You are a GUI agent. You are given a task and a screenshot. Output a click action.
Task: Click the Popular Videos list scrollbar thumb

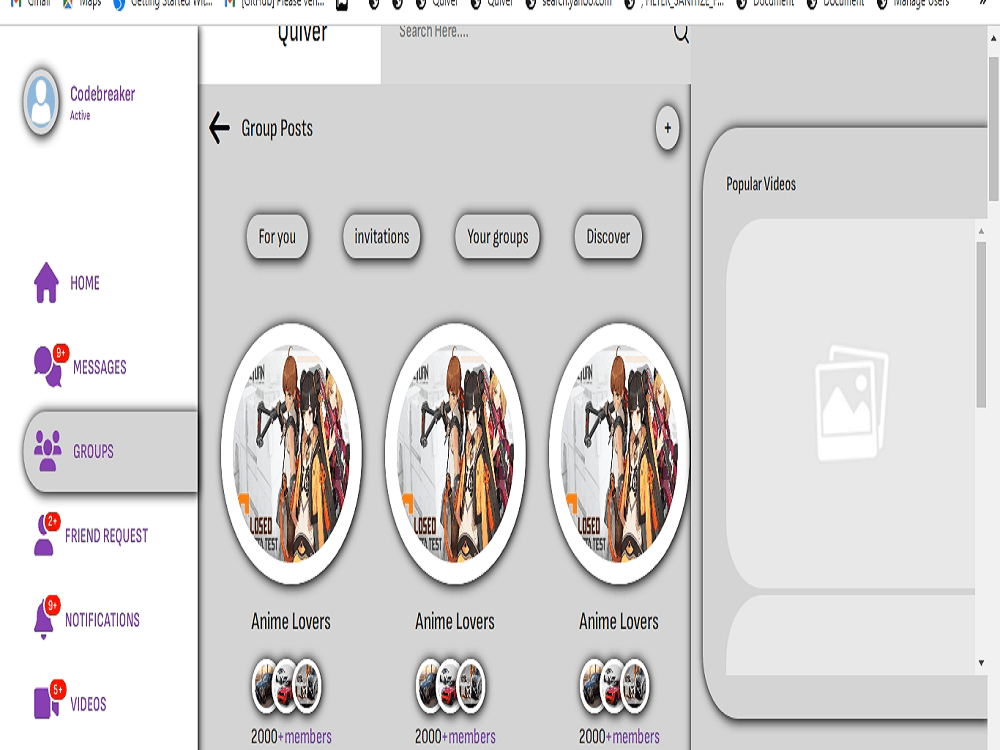coord(981,324)
